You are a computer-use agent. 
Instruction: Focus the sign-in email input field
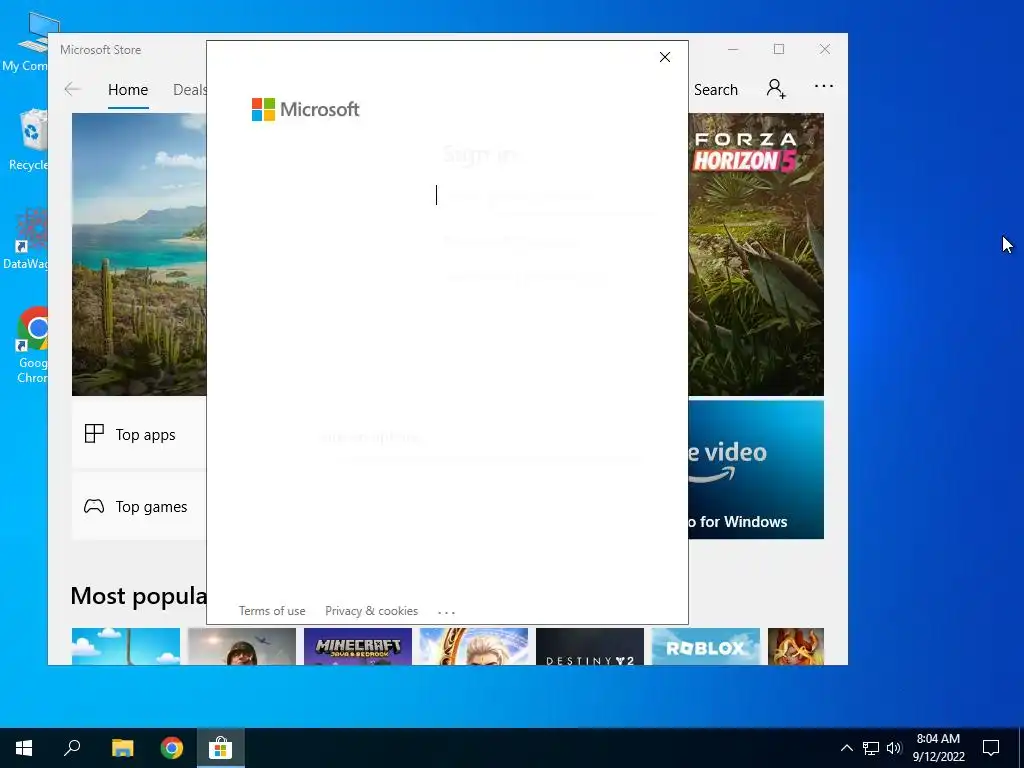coord(545,195)
